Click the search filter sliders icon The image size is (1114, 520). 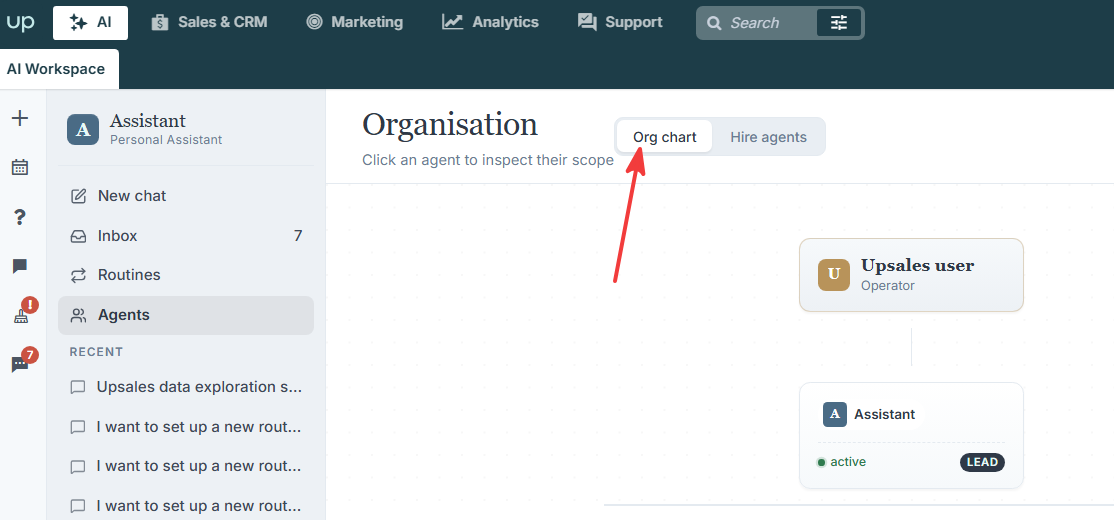point(839,23)
